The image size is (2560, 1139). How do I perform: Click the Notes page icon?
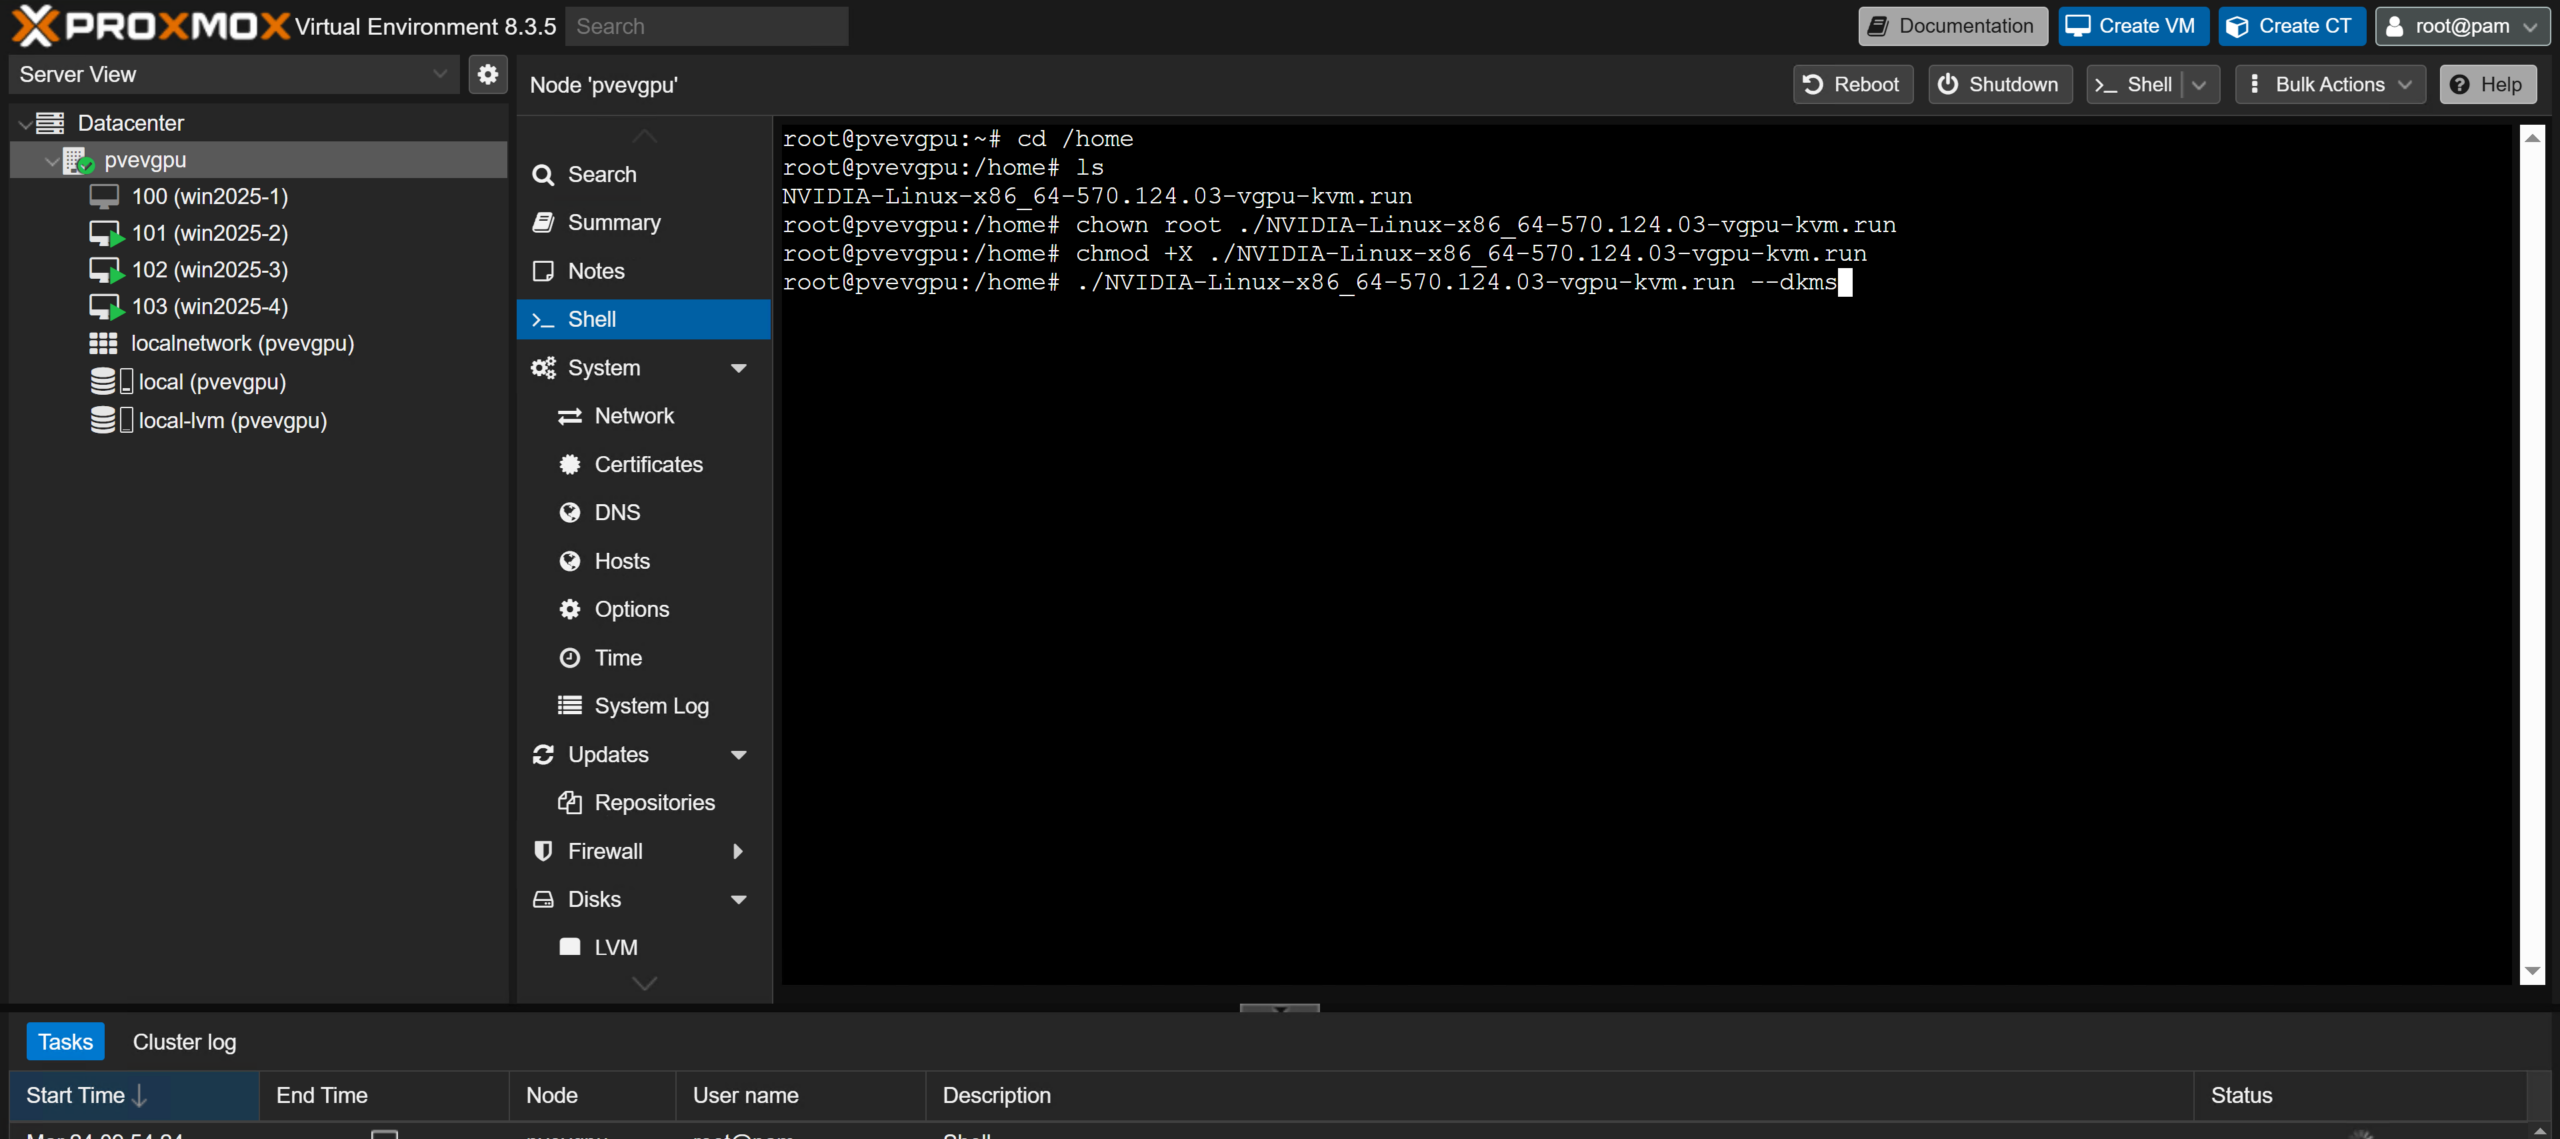point(543,271)
